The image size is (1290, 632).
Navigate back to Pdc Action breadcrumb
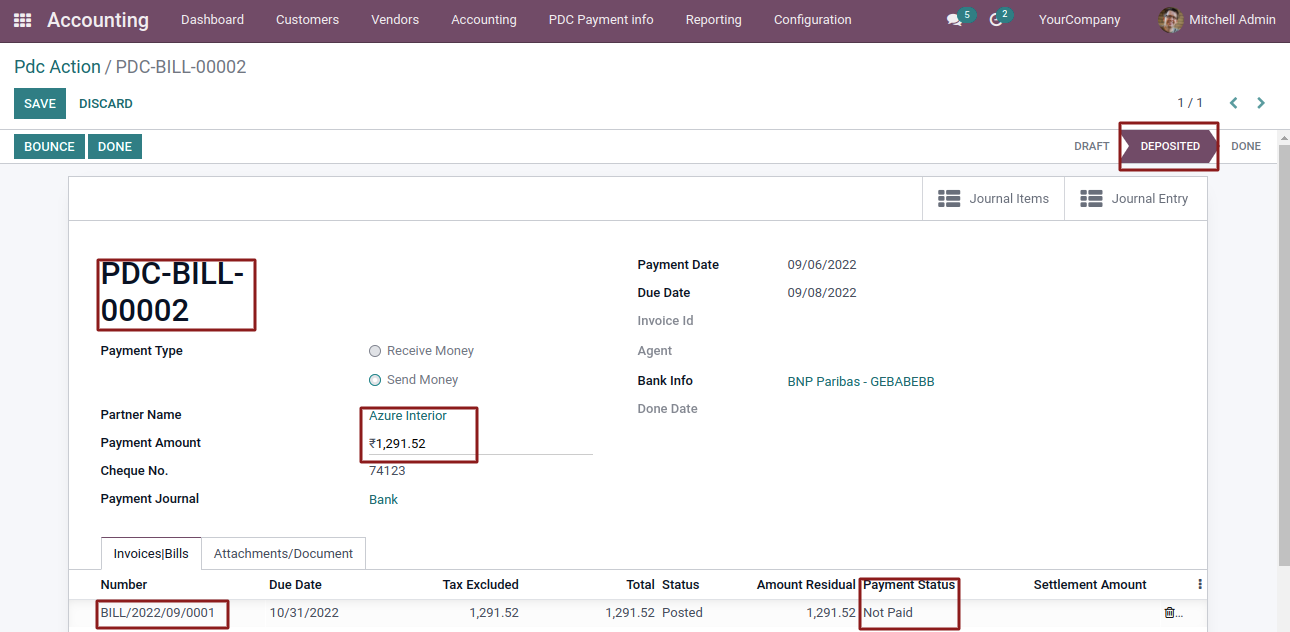(57, 67)
